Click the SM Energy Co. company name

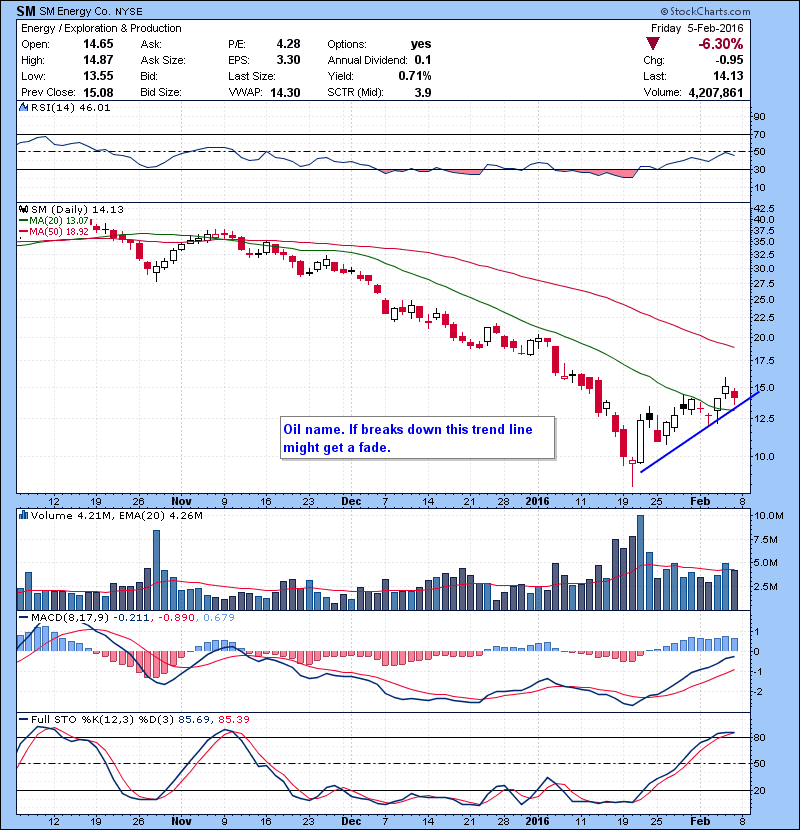pyautogui.click(x=75, y=11)
